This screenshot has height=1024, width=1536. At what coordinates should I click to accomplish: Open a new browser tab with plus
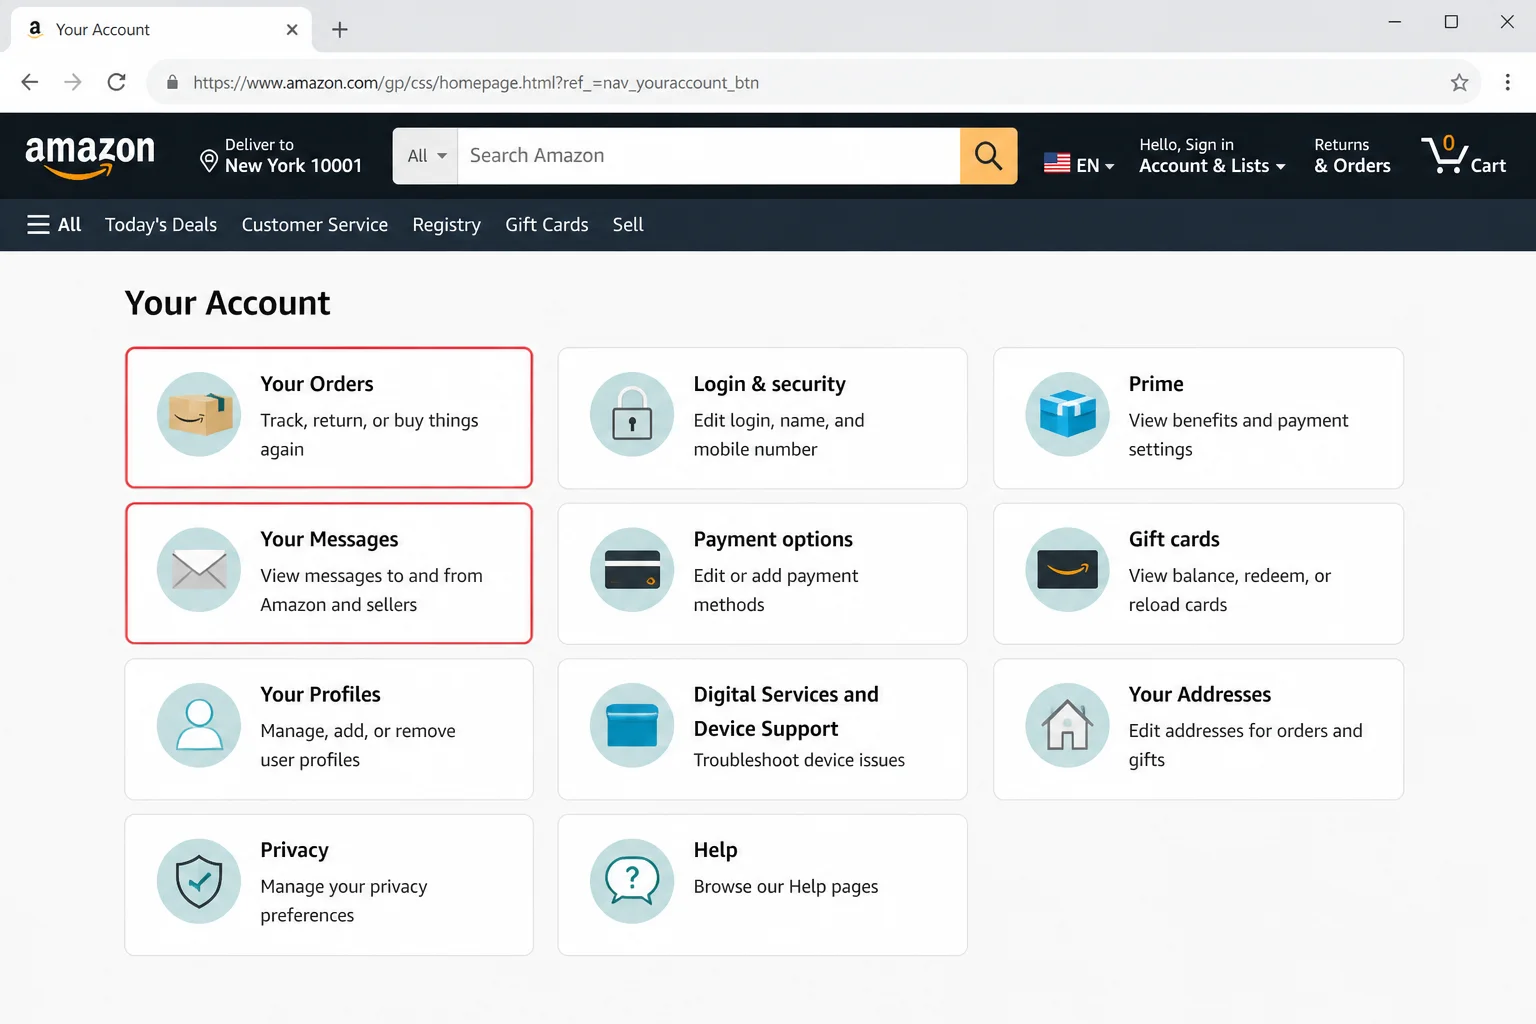(x=340, y=30)
